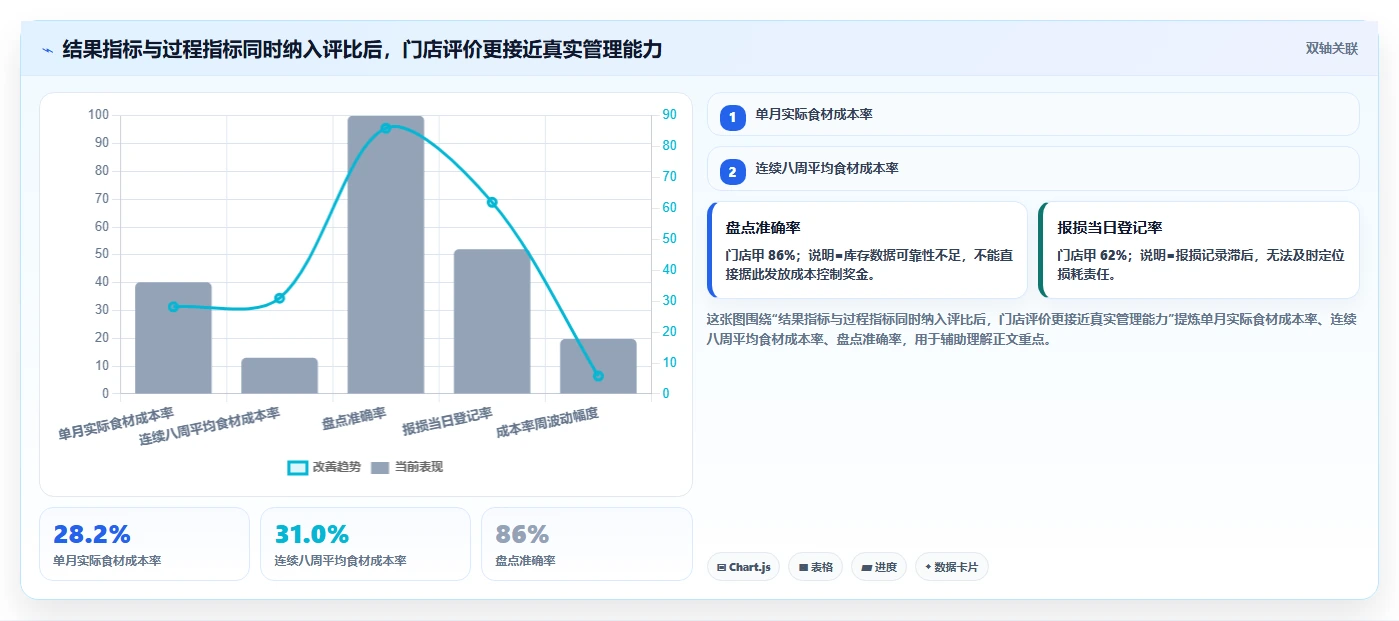Click the 单月实际食材成本率 bar
This screenshot has width=1399, height=621.
point(173,338)
